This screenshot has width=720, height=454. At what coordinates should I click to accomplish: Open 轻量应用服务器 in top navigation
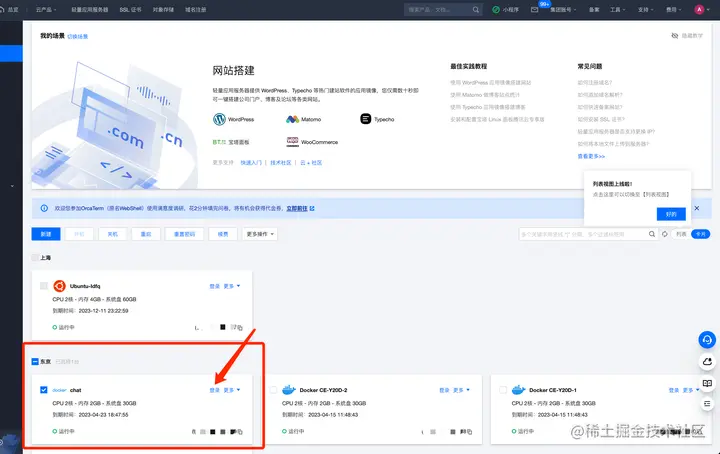[x=90, y=10]
